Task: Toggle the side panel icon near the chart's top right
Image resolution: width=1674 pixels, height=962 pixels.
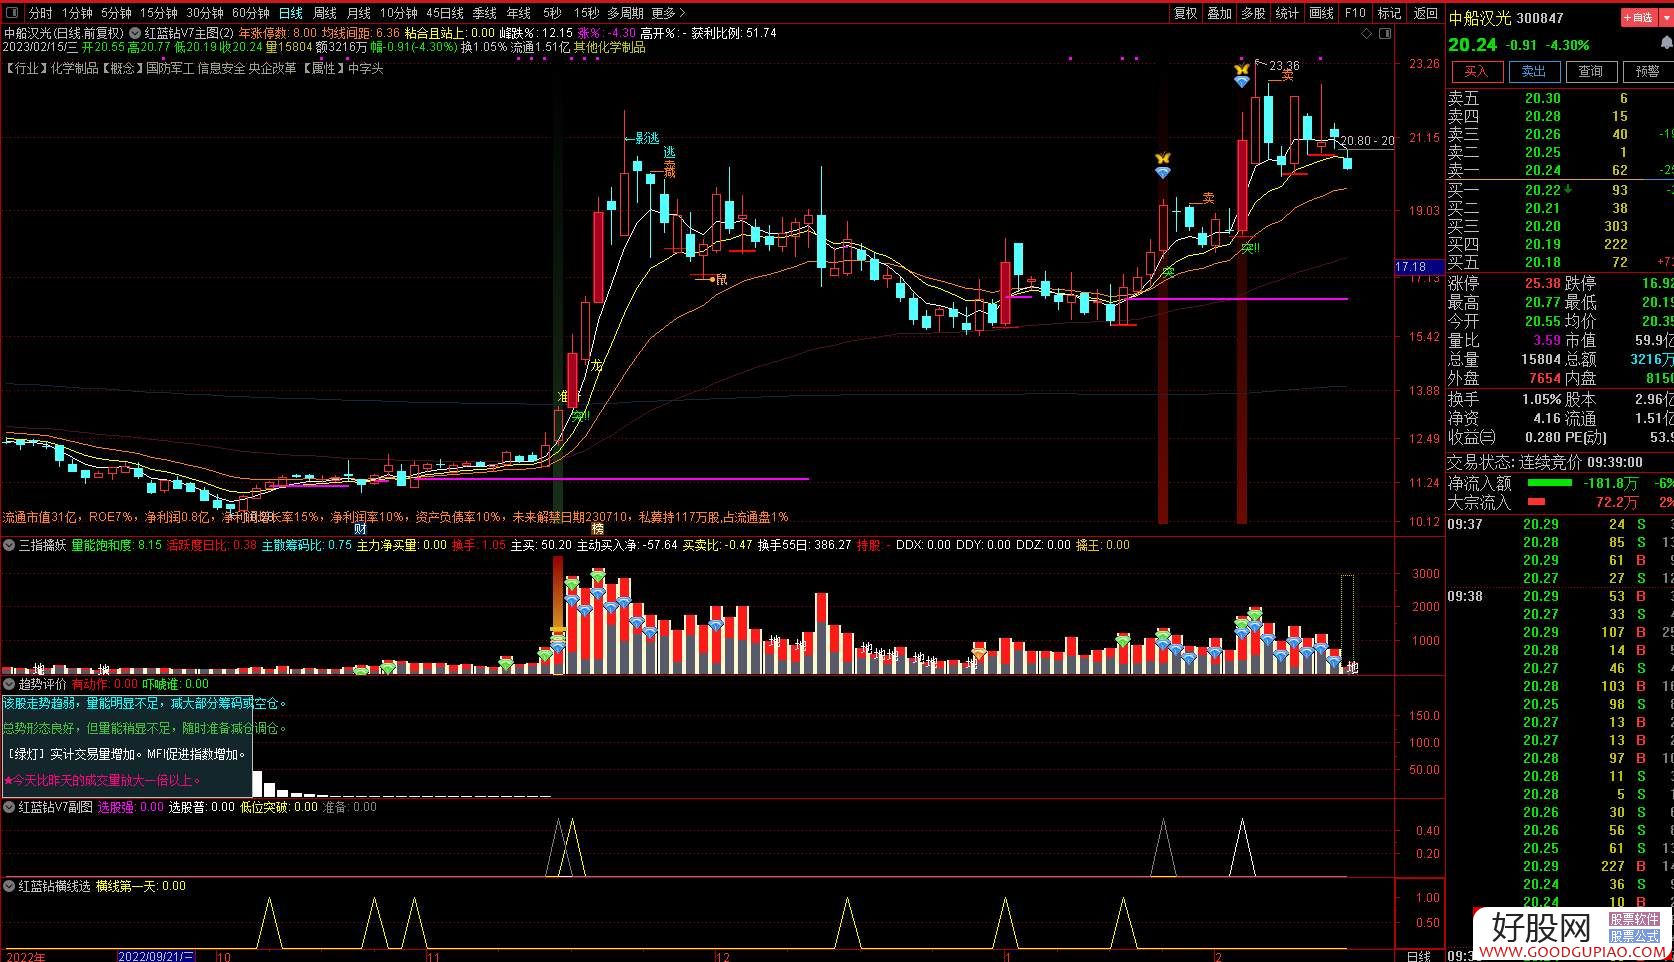Action: point(1385,33)
